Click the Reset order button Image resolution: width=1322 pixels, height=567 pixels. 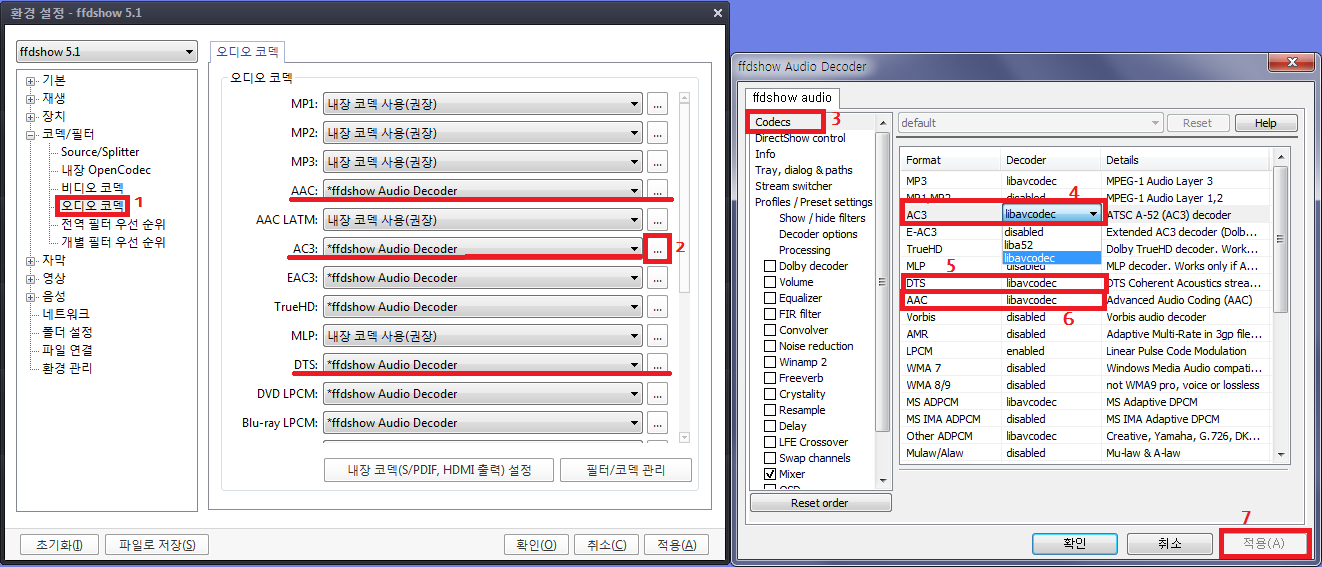[819, 503]
